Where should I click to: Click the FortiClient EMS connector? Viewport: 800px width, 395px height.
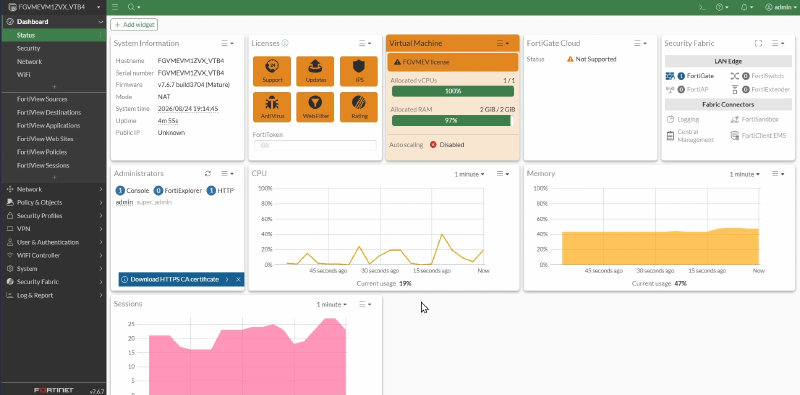pos(759,136)
